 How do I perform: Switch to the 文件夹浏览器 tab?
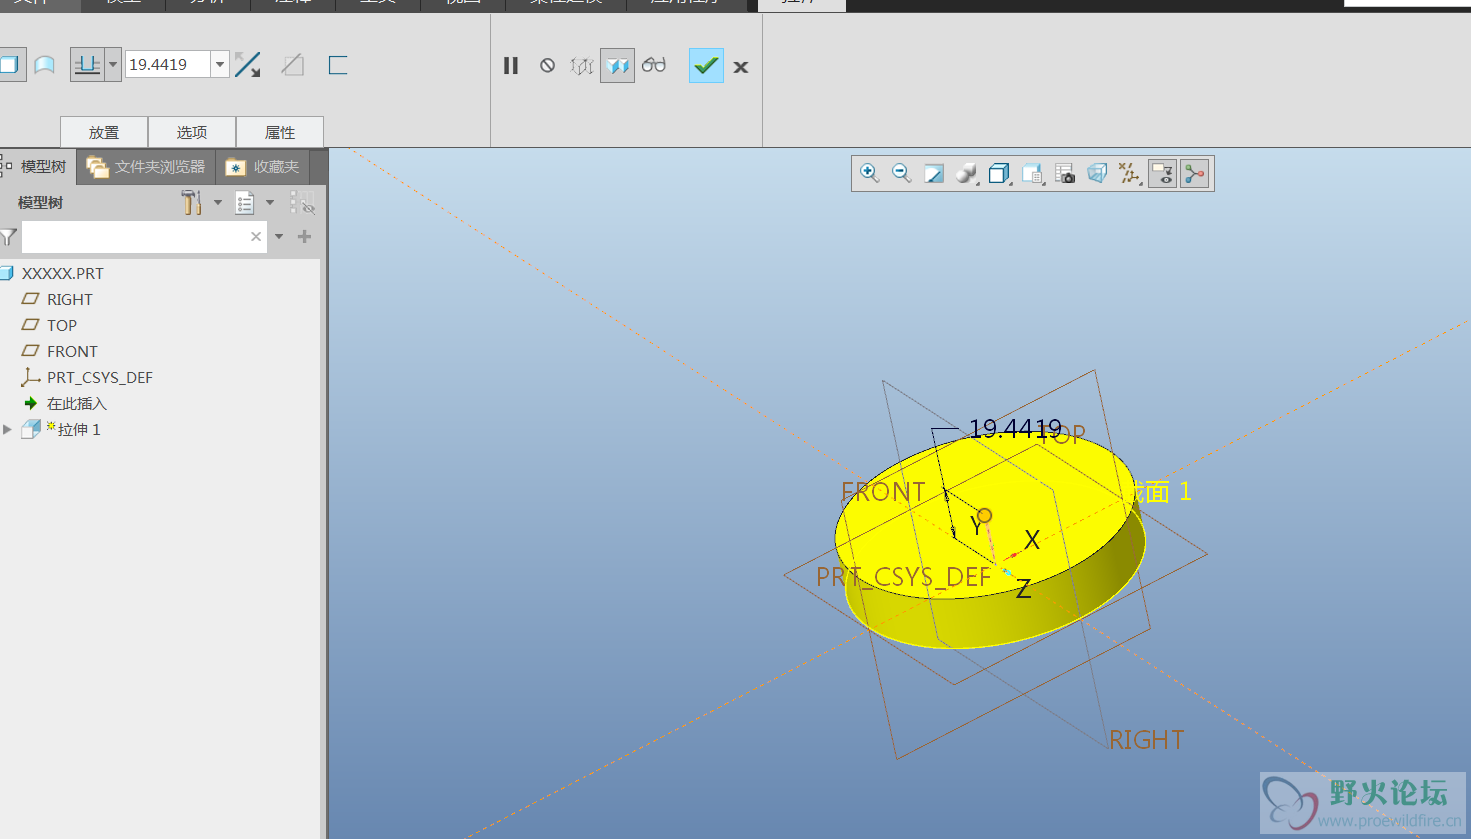pyautogui.click(x=146, y=167)
